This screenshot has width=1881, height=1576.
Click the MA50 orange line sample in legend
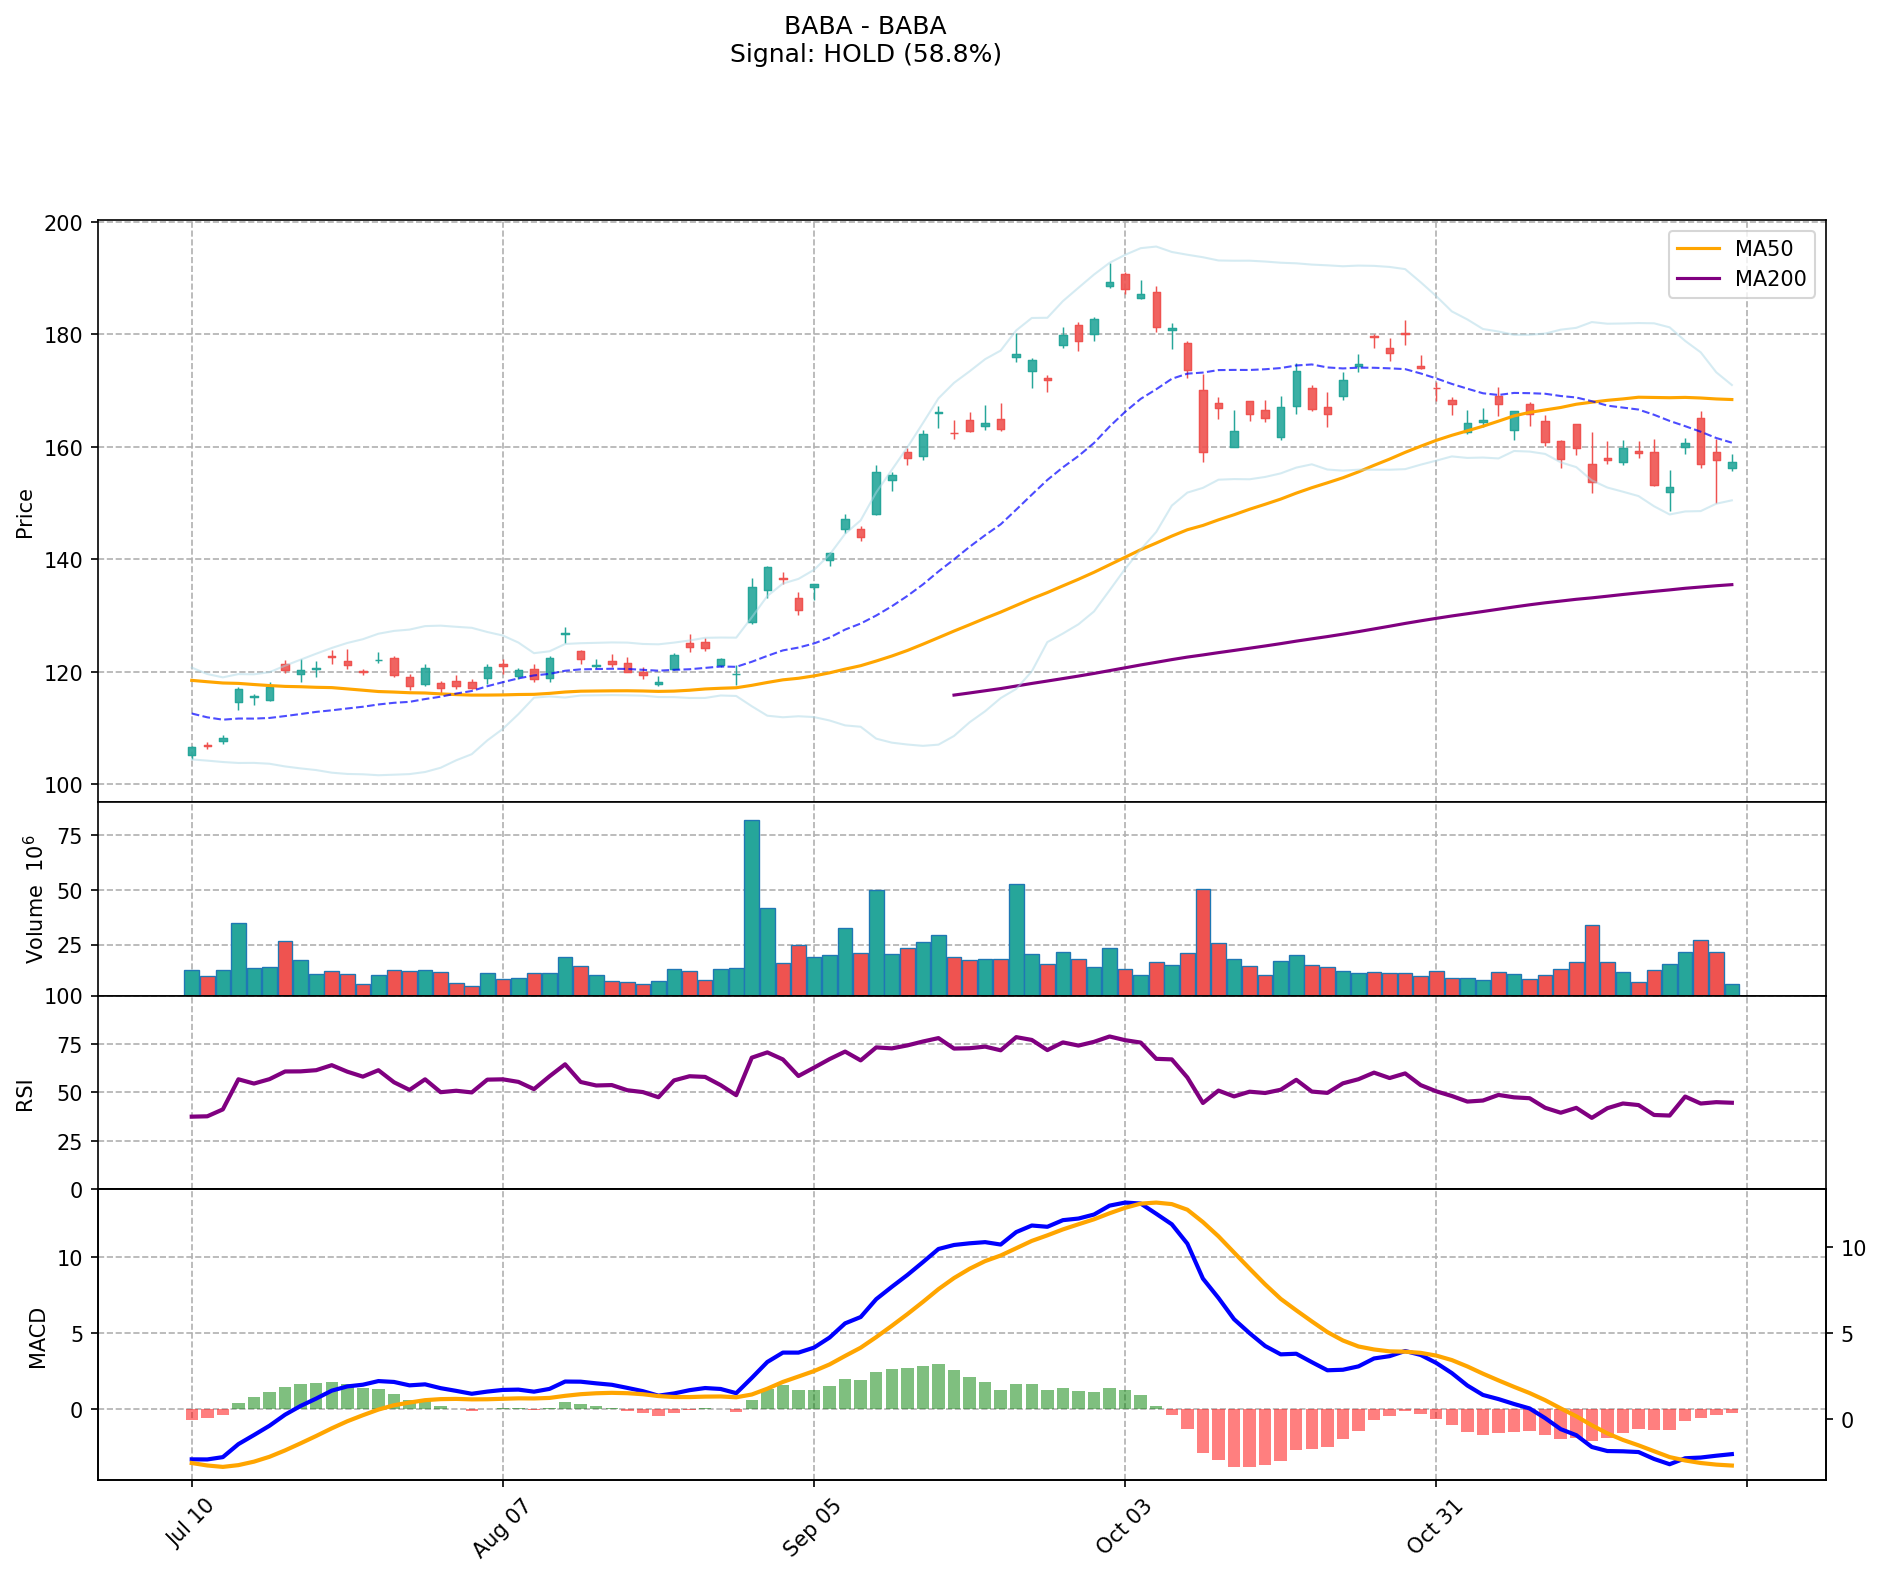click(x=1697, y=249)
